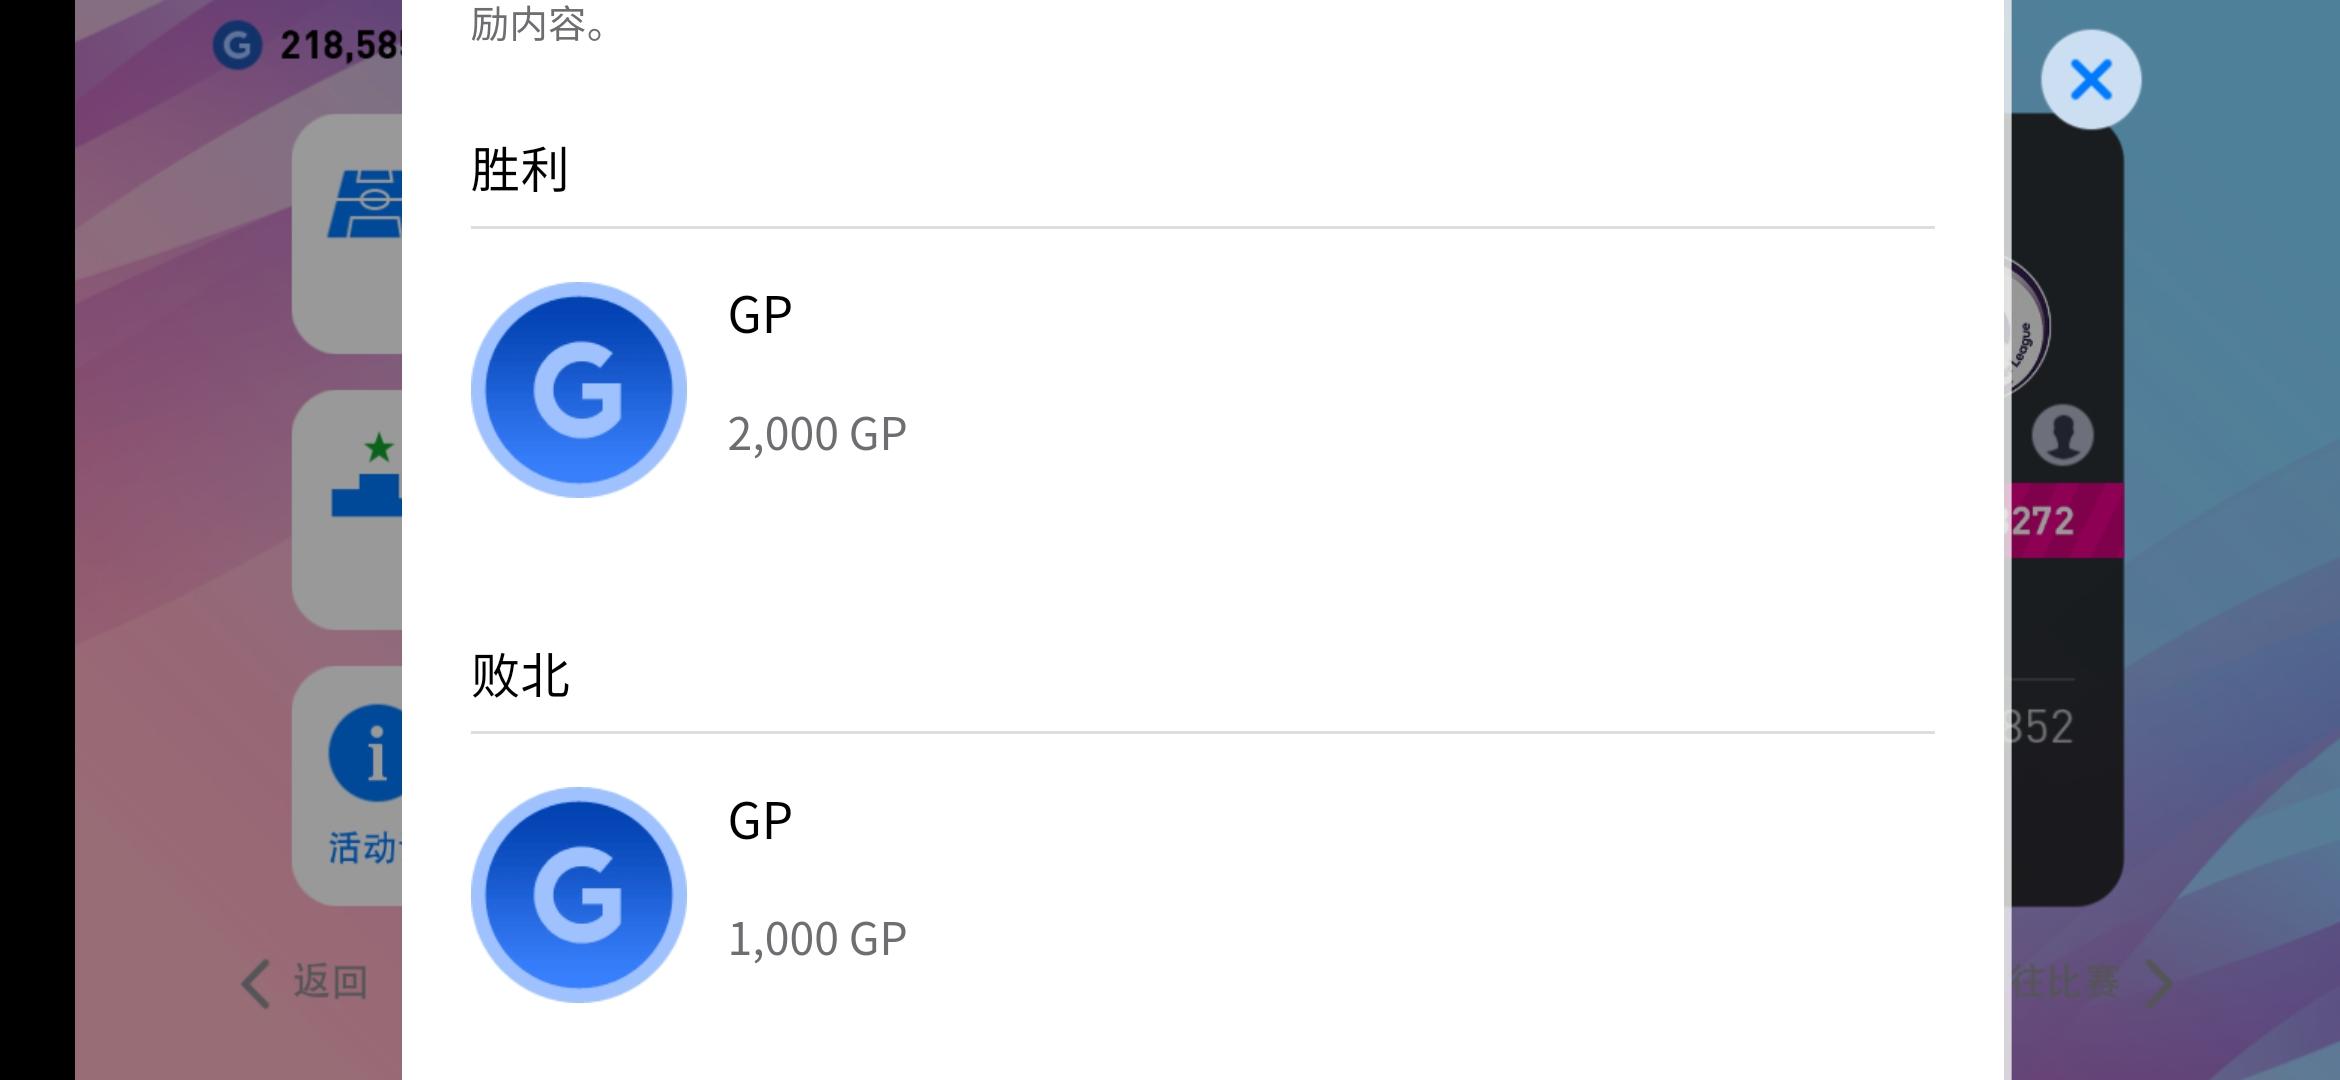The width and height of the screenshot is (2340, 1080).
Task: Tap the blue info circle icon
Action: (x=366, y=753)
